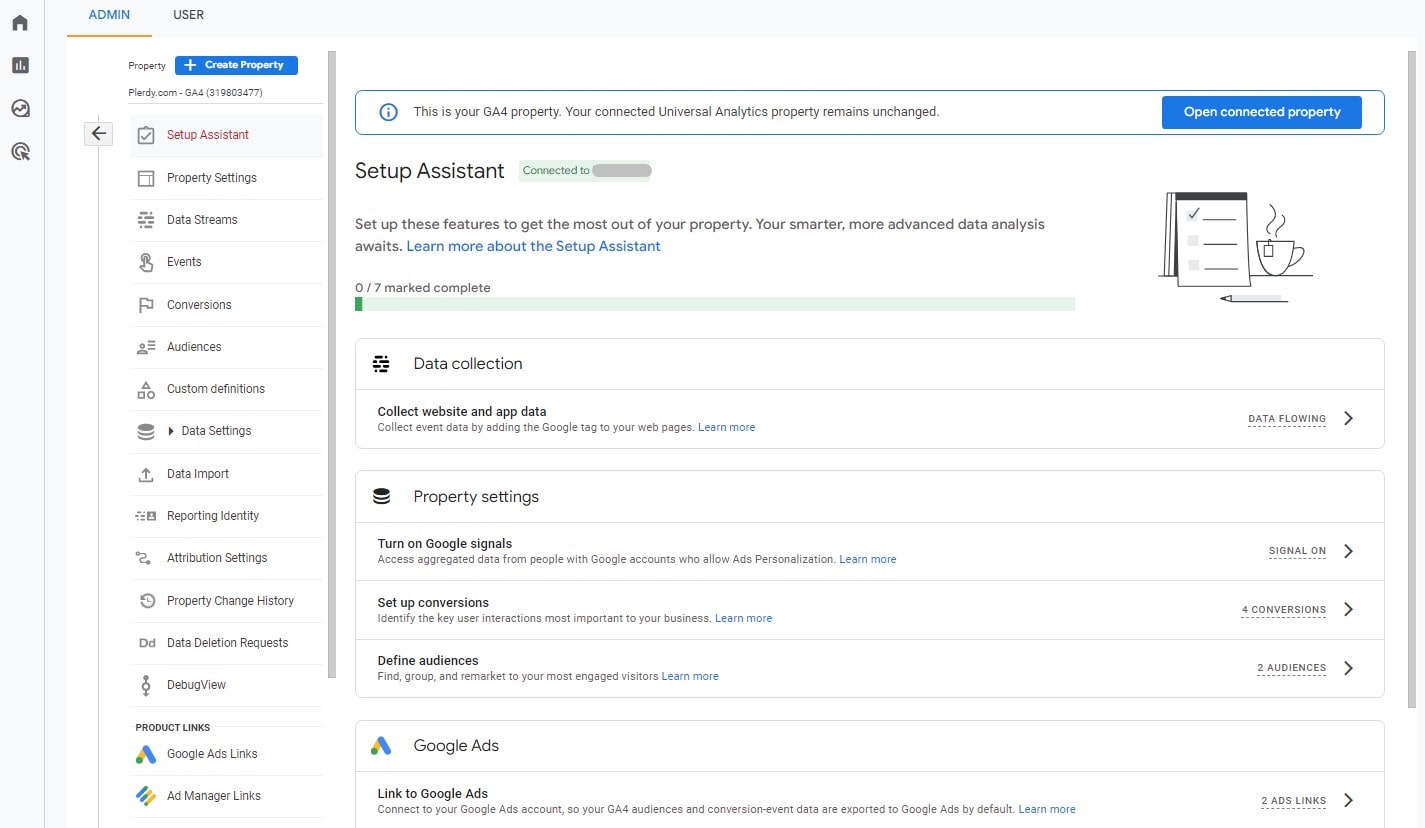Click the info icon in GA4 banner
The image size is (1425, 828).
[x=388, y=112]
